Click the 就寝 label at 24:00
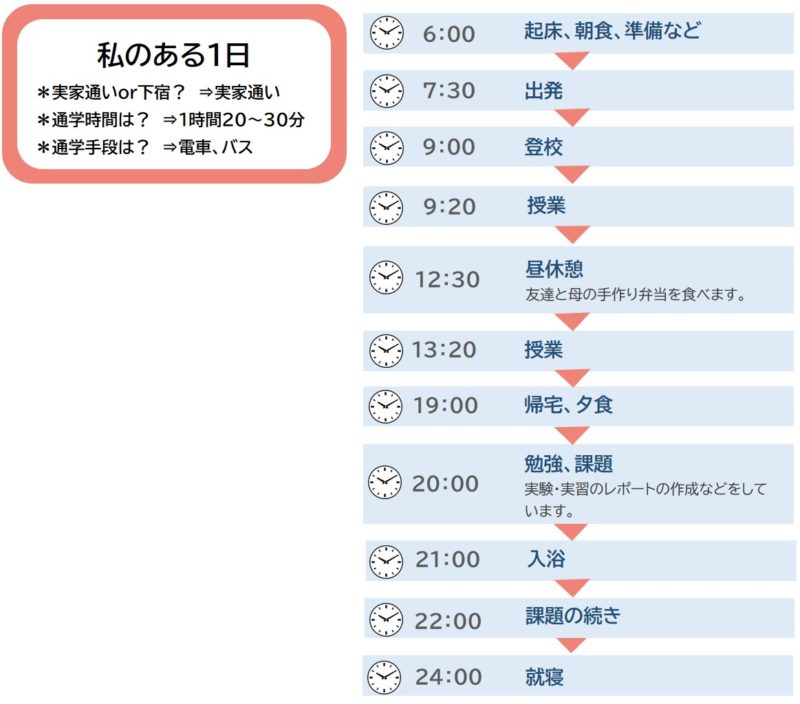The width and height of the screenshot is (800, 704). tap(544, 677)
